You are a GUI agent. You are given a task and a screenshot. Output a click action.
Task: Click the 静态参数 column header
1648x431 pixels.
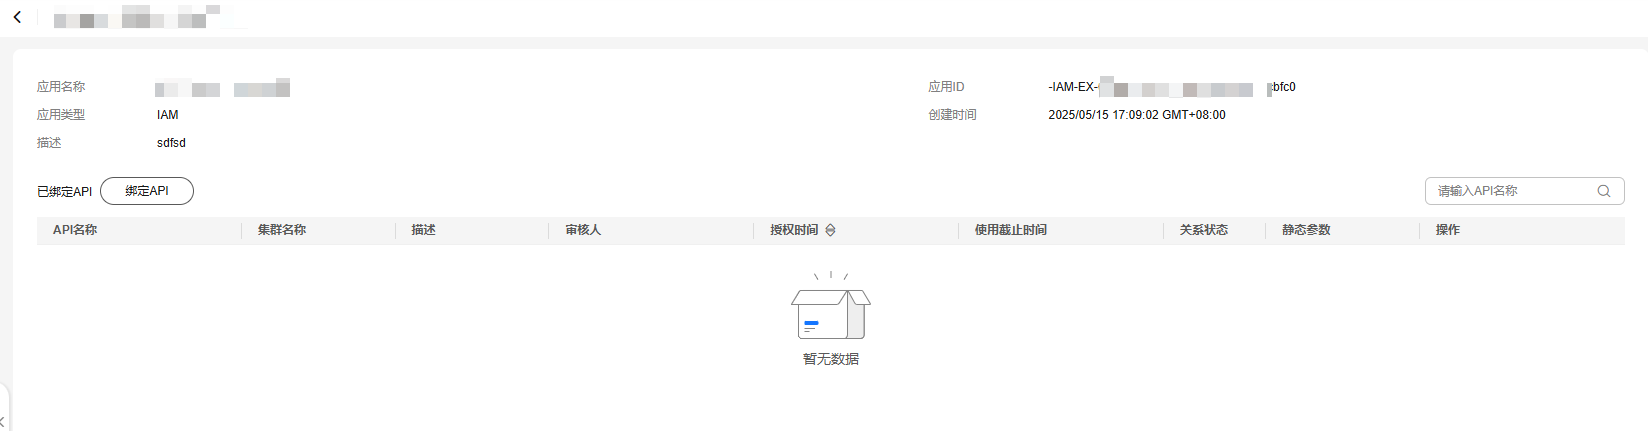tap(1307, 230)
